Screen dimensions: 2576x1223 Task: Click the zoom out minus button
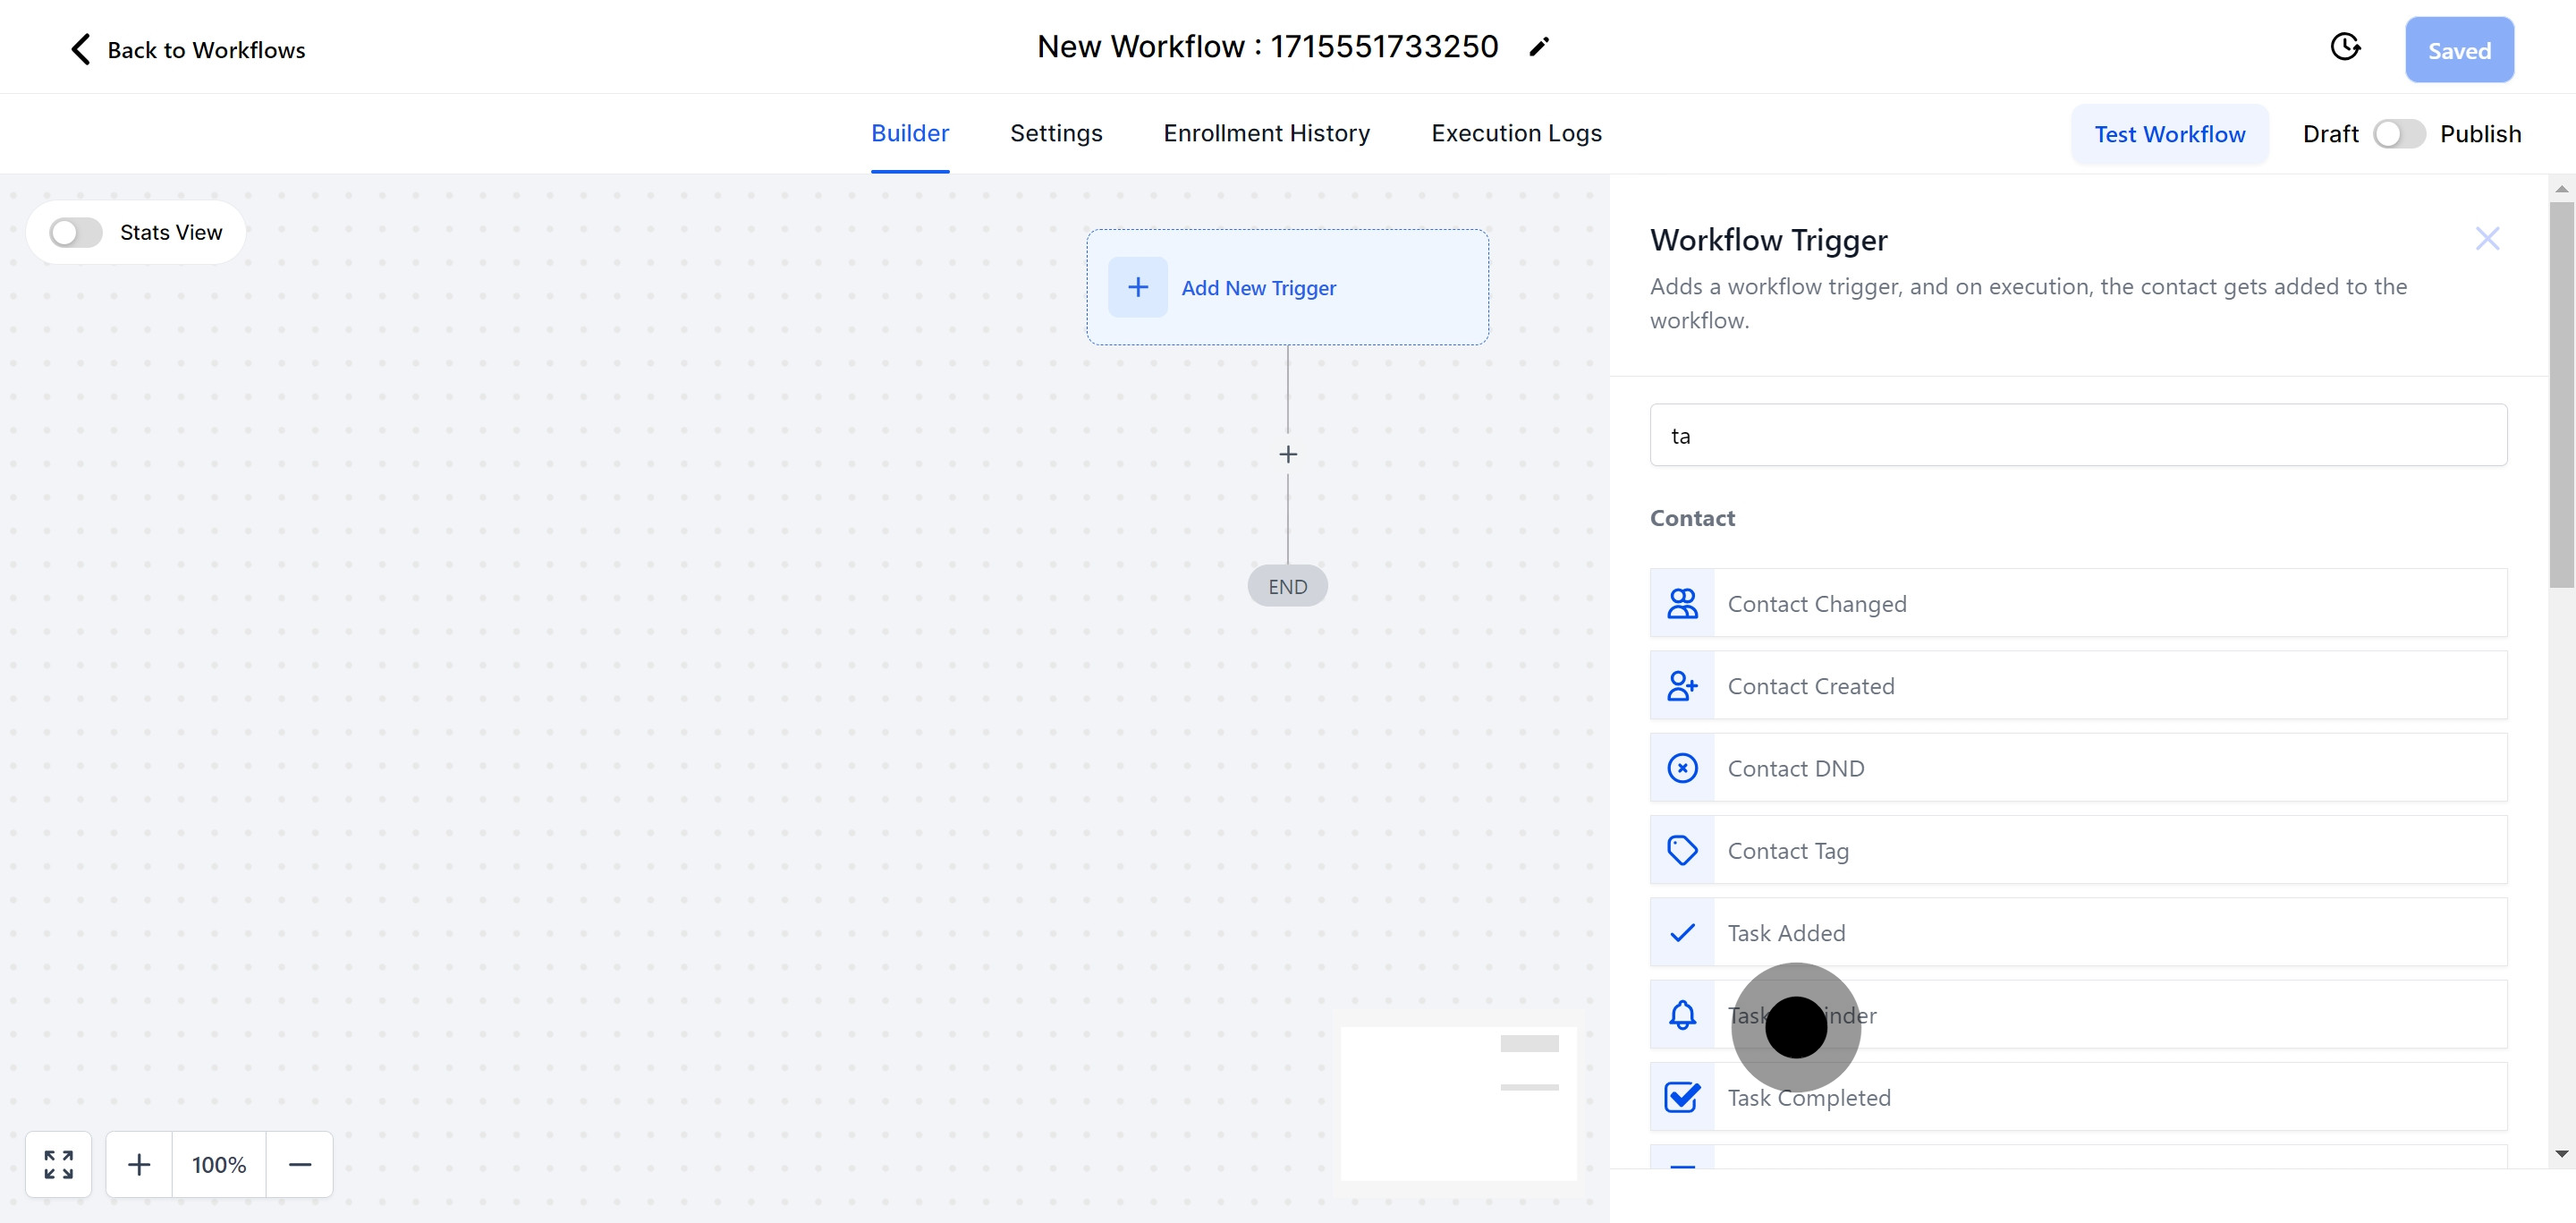299,1164
